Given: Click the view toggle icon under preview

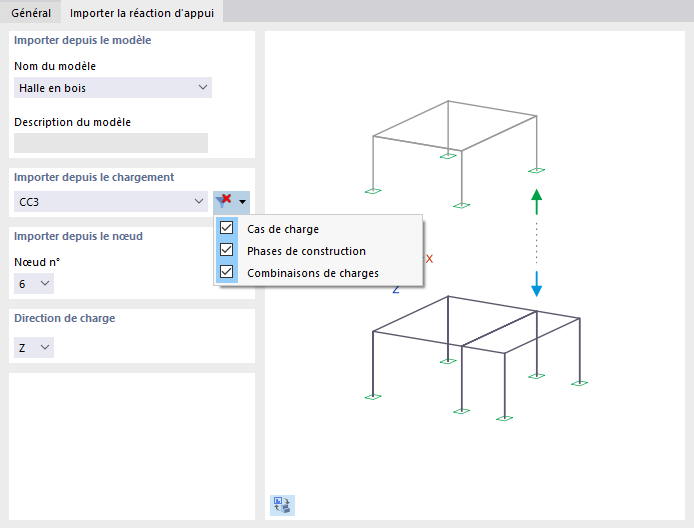Looking at the screenshot, I should 282,505.
